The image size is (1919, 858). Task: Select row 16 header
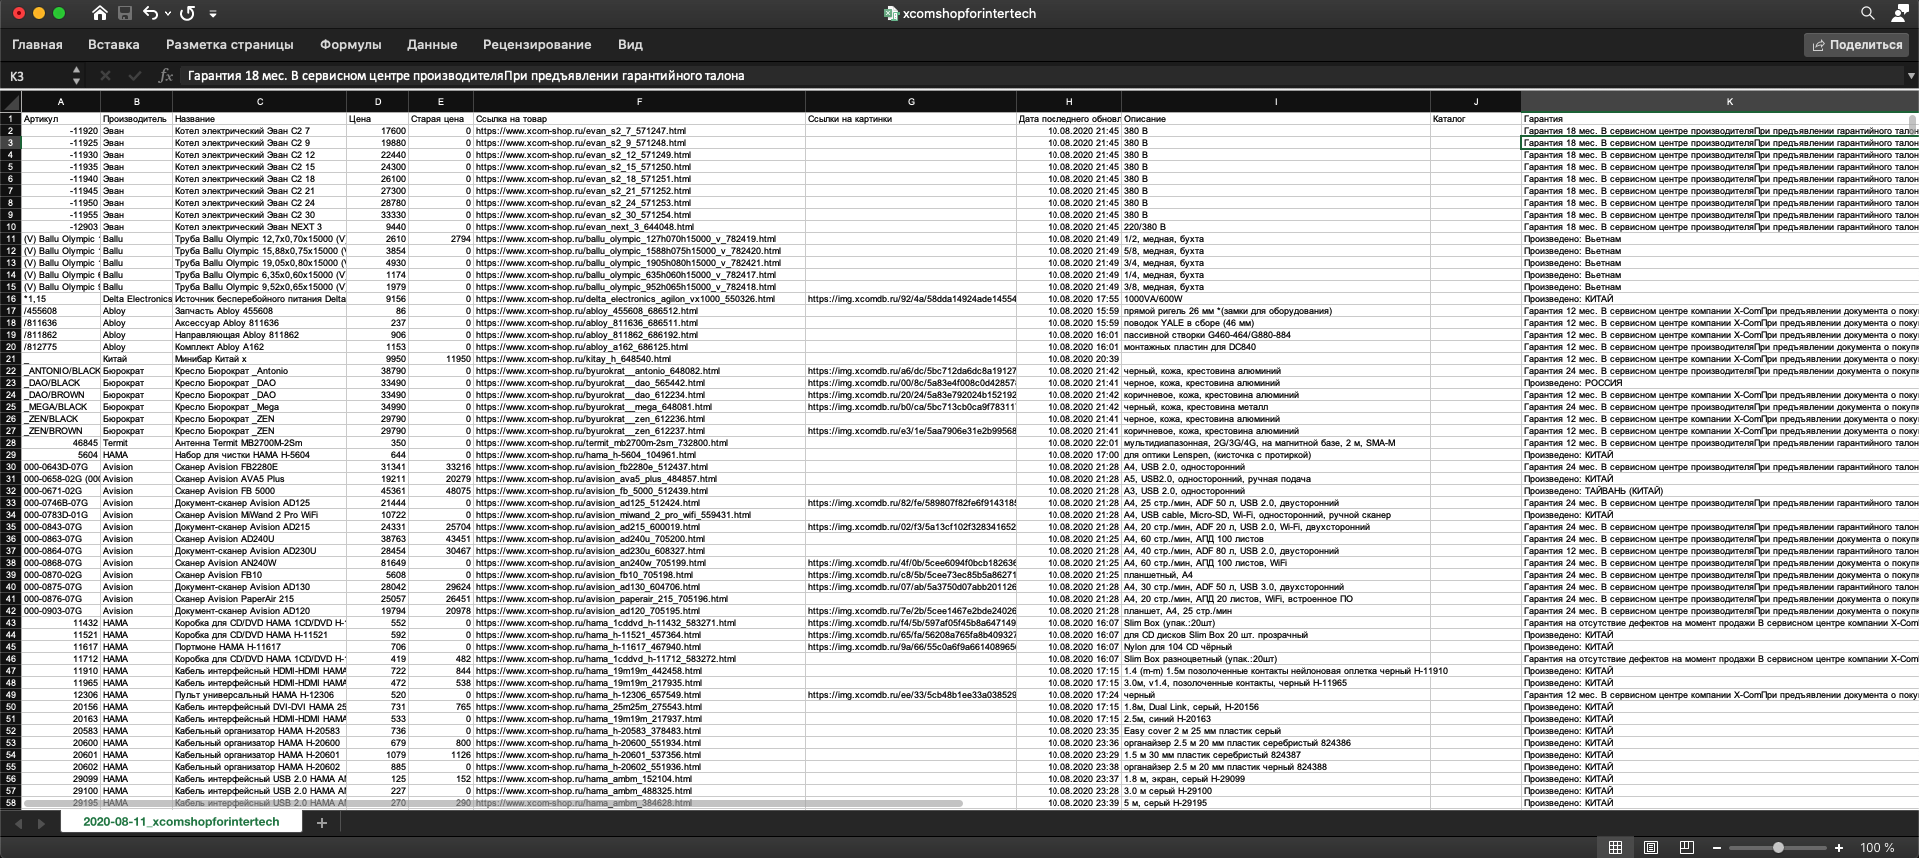tap(11, 299)
